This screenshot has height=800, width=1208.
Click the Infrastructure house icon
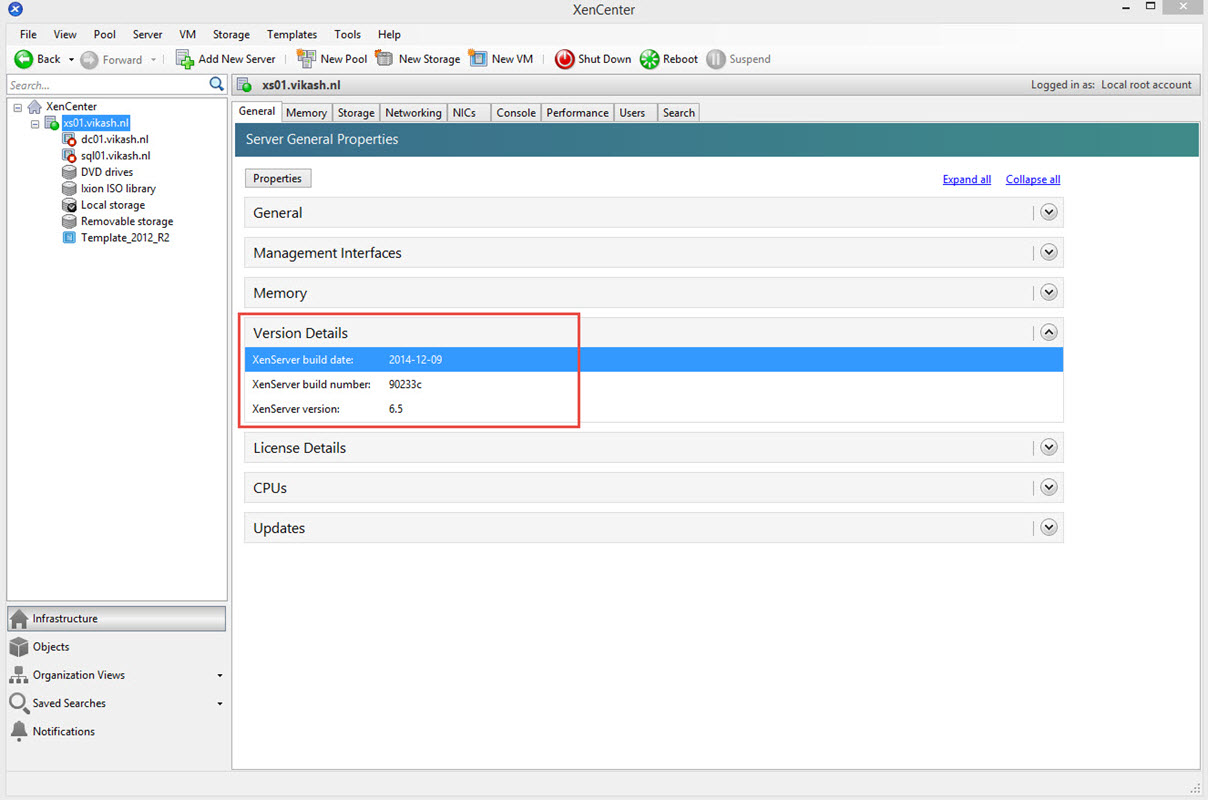point(19,619)
